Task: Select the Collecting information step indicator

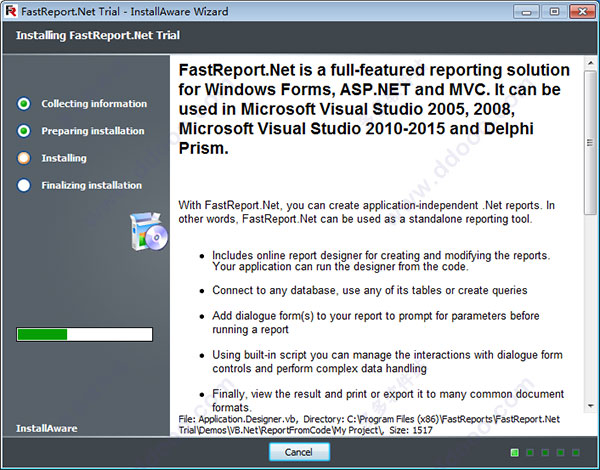Action: pyautogui.click(x=24, y=104)
